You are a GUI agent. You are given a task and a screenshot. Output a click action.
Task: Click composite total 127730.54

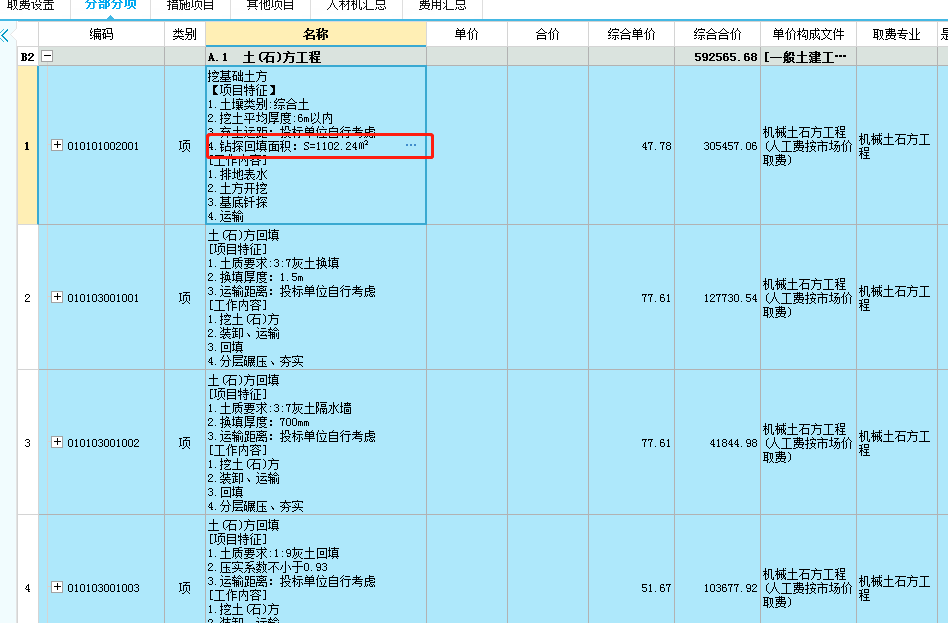[730, 298]
